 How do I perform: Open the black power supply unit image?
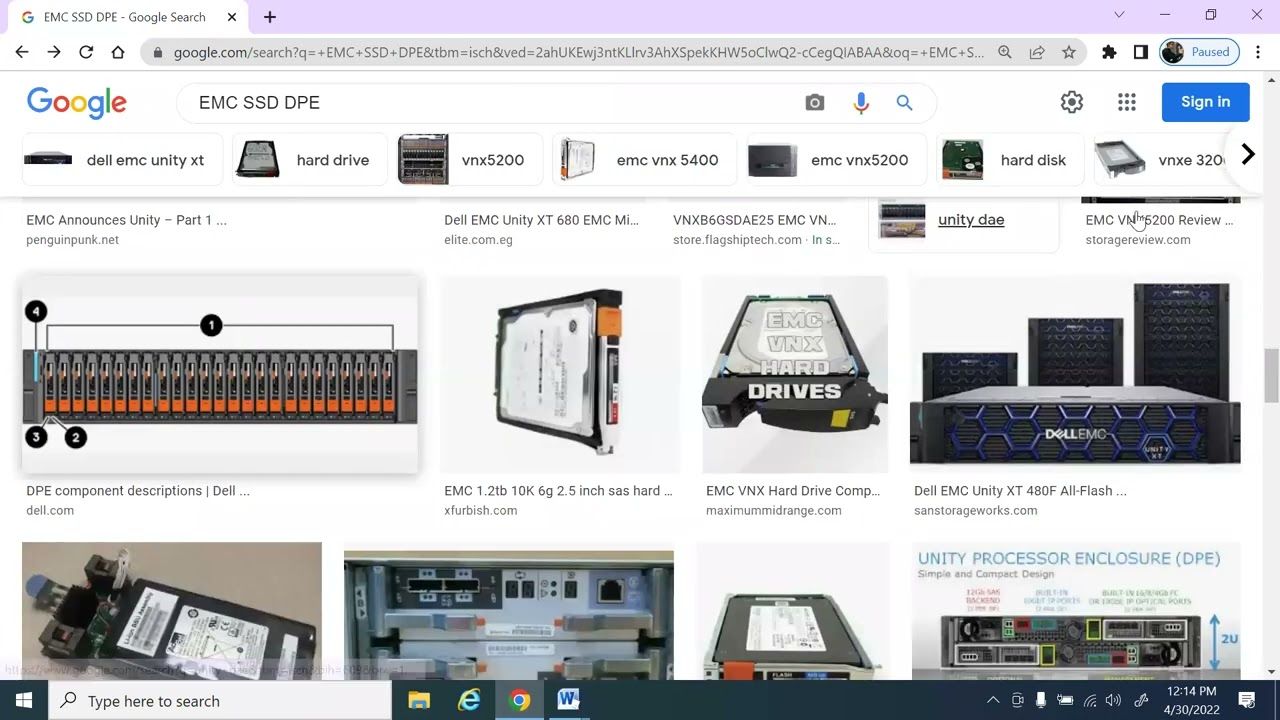172,611
